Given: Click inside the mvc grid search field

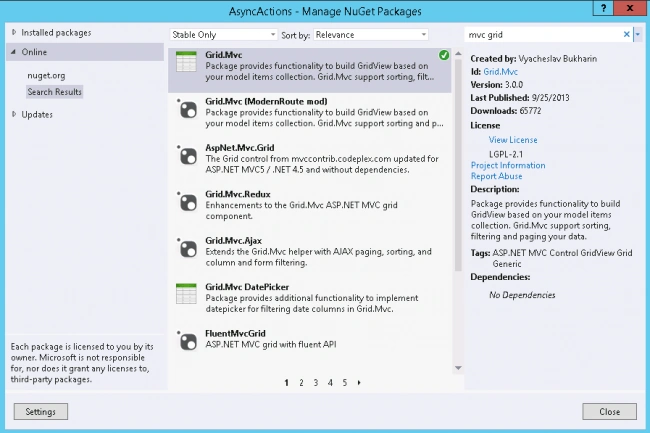Looking at the screenshot, I should 544,35.
